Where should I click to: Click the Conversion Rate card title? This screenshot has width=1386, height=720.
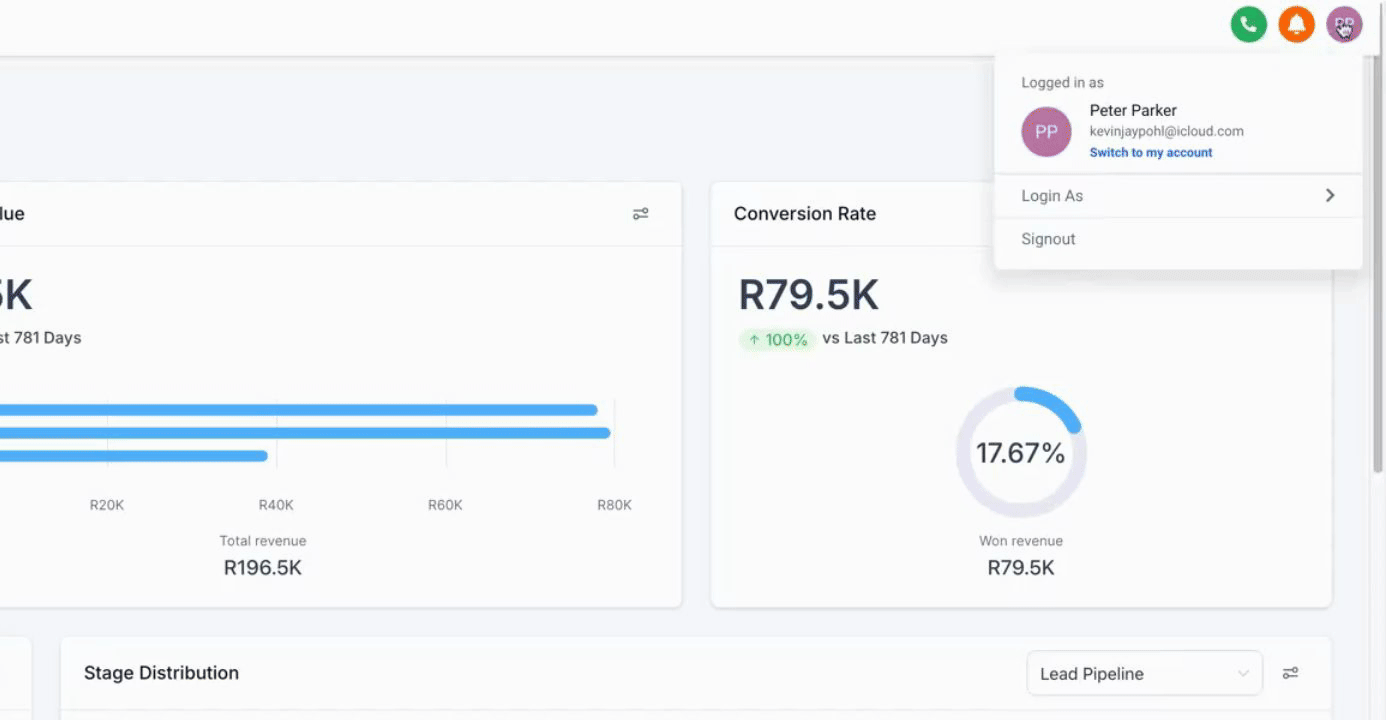[804, 214]
